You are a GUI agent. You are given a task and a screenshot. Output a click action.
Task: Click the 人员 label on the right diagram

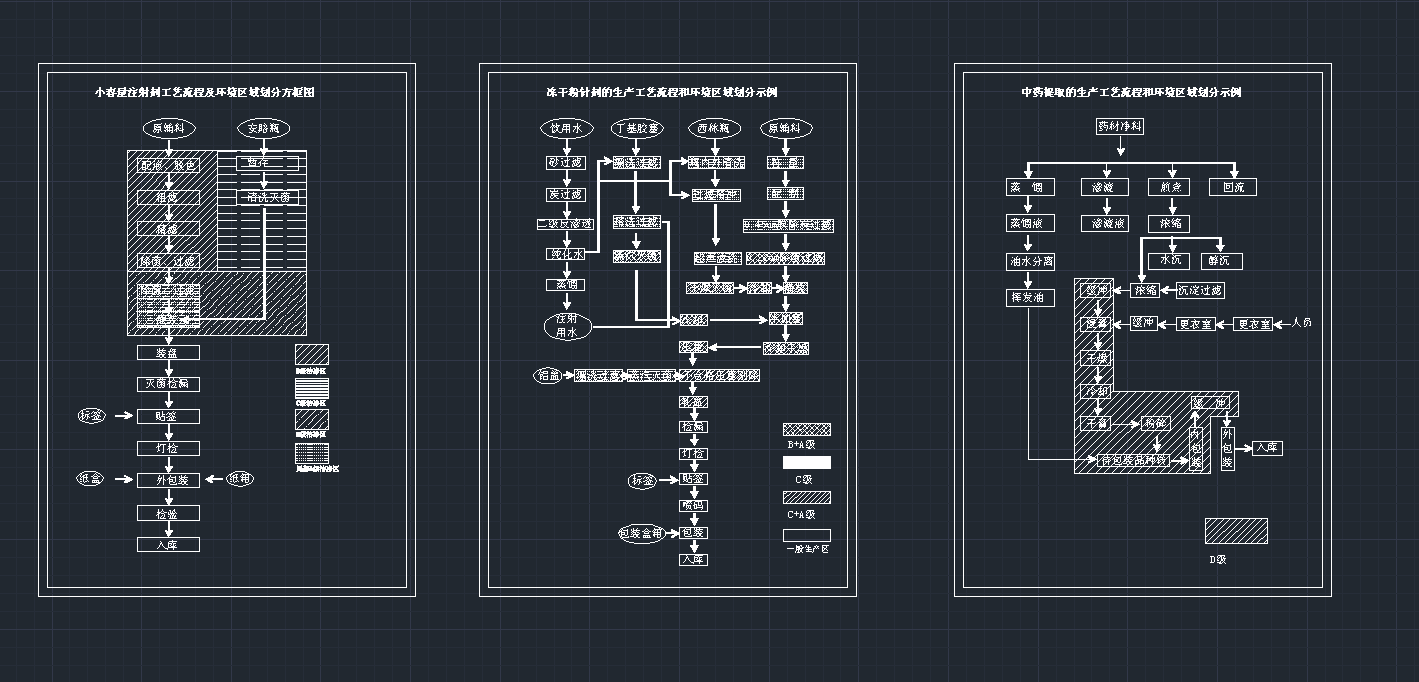[1301, 324]
